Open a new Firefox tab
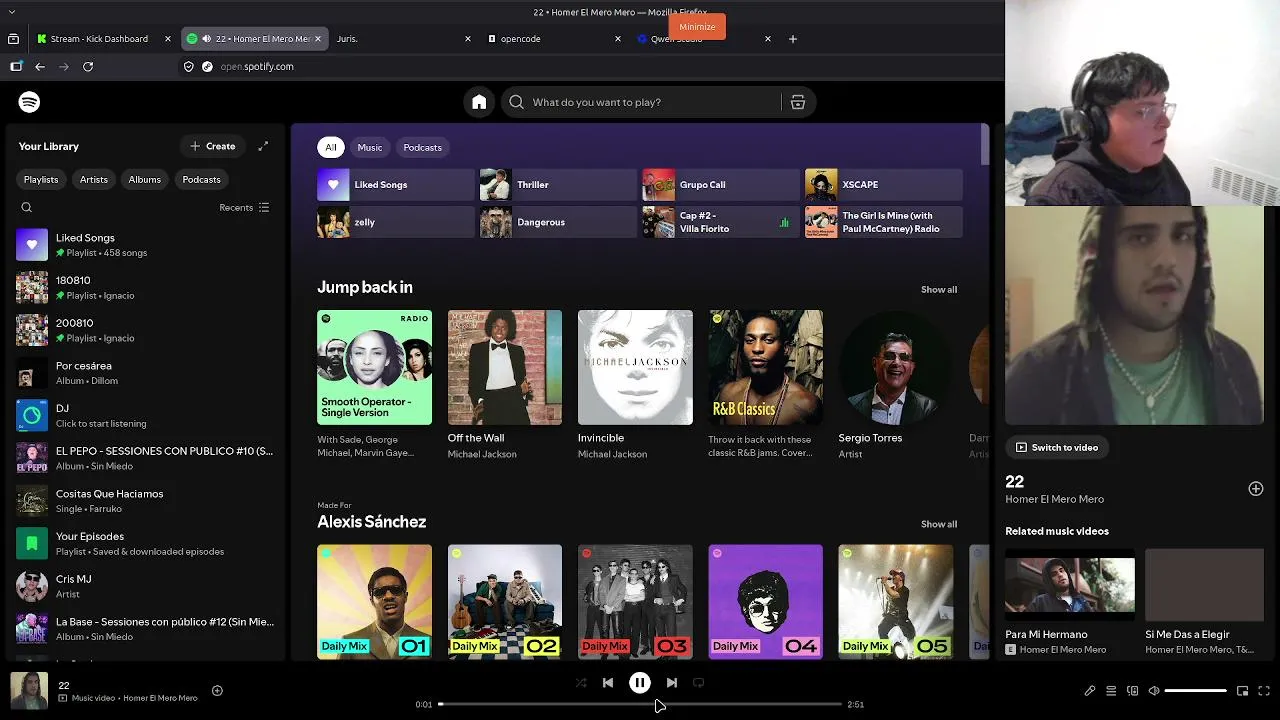The width and height of the screenshot is (1280, 720). (793, 39)
